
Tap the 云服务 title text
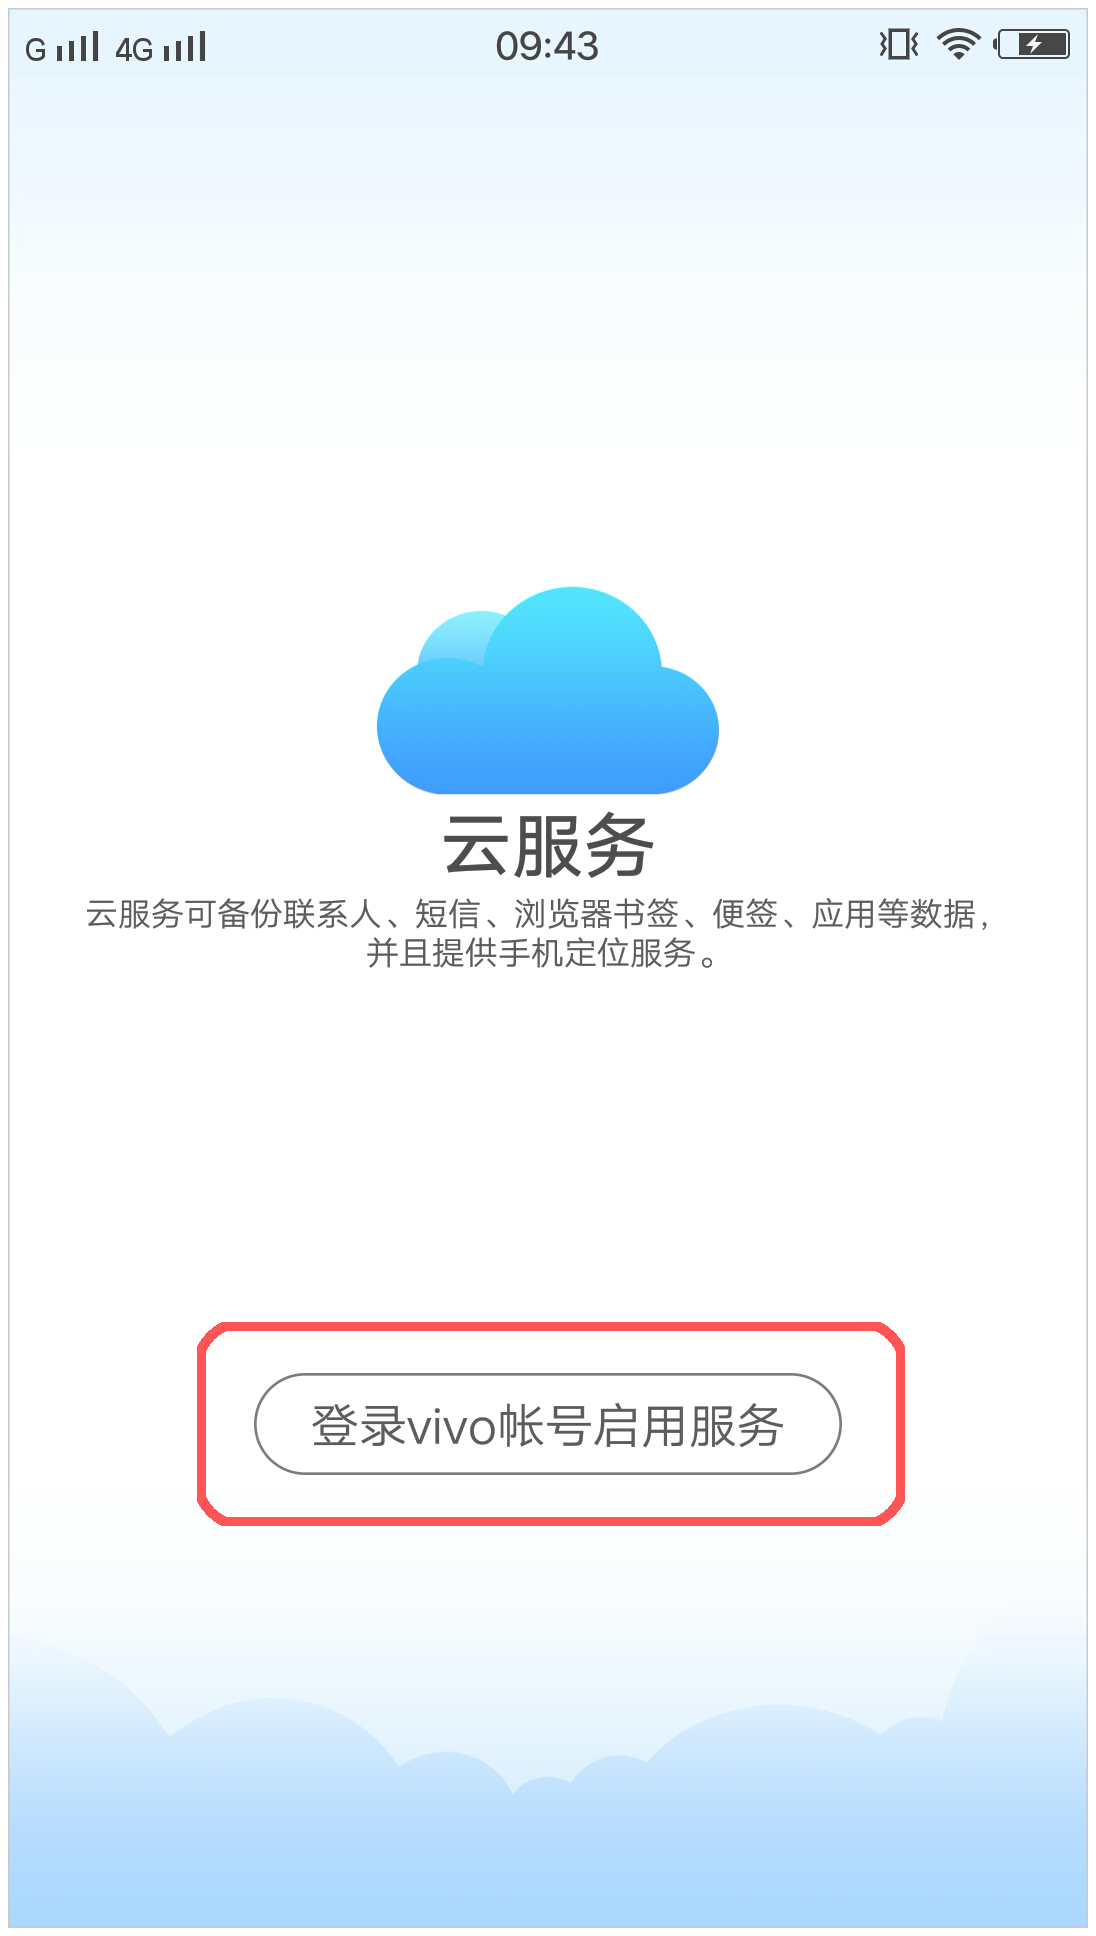548,846
